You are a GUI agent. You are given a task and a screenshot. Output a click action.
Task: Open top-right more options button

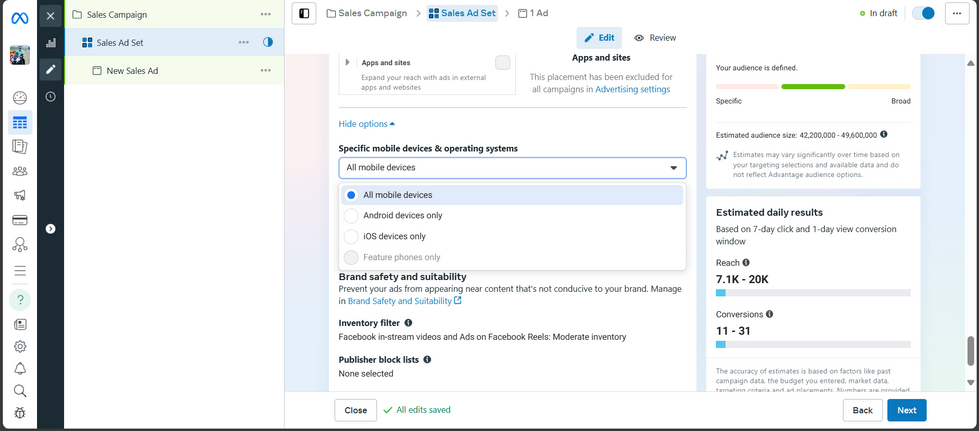[957, 13]
